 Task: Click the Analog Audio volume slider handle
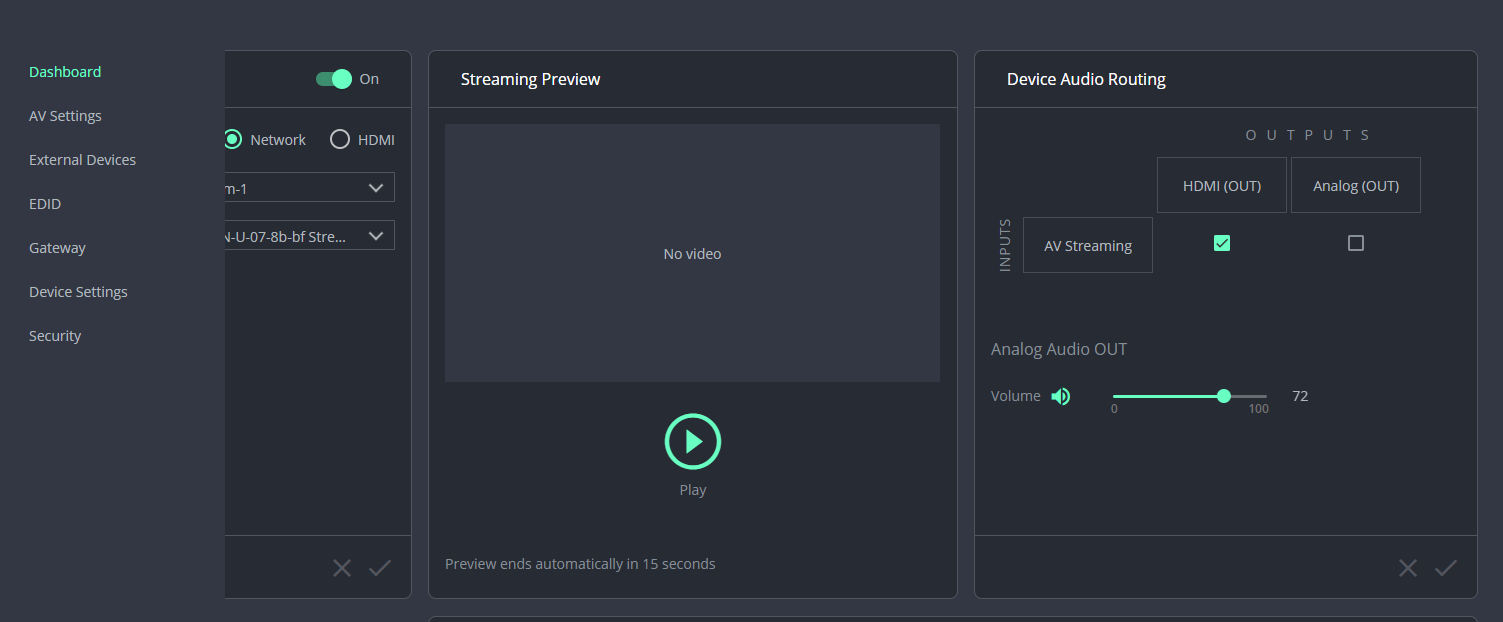(x=1224, y=396)
